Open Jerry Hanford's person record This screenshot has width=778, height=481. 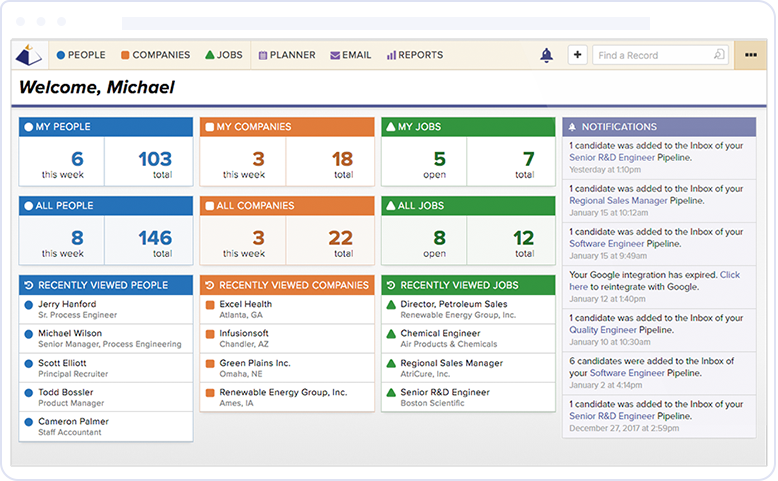tap(67, 304)
